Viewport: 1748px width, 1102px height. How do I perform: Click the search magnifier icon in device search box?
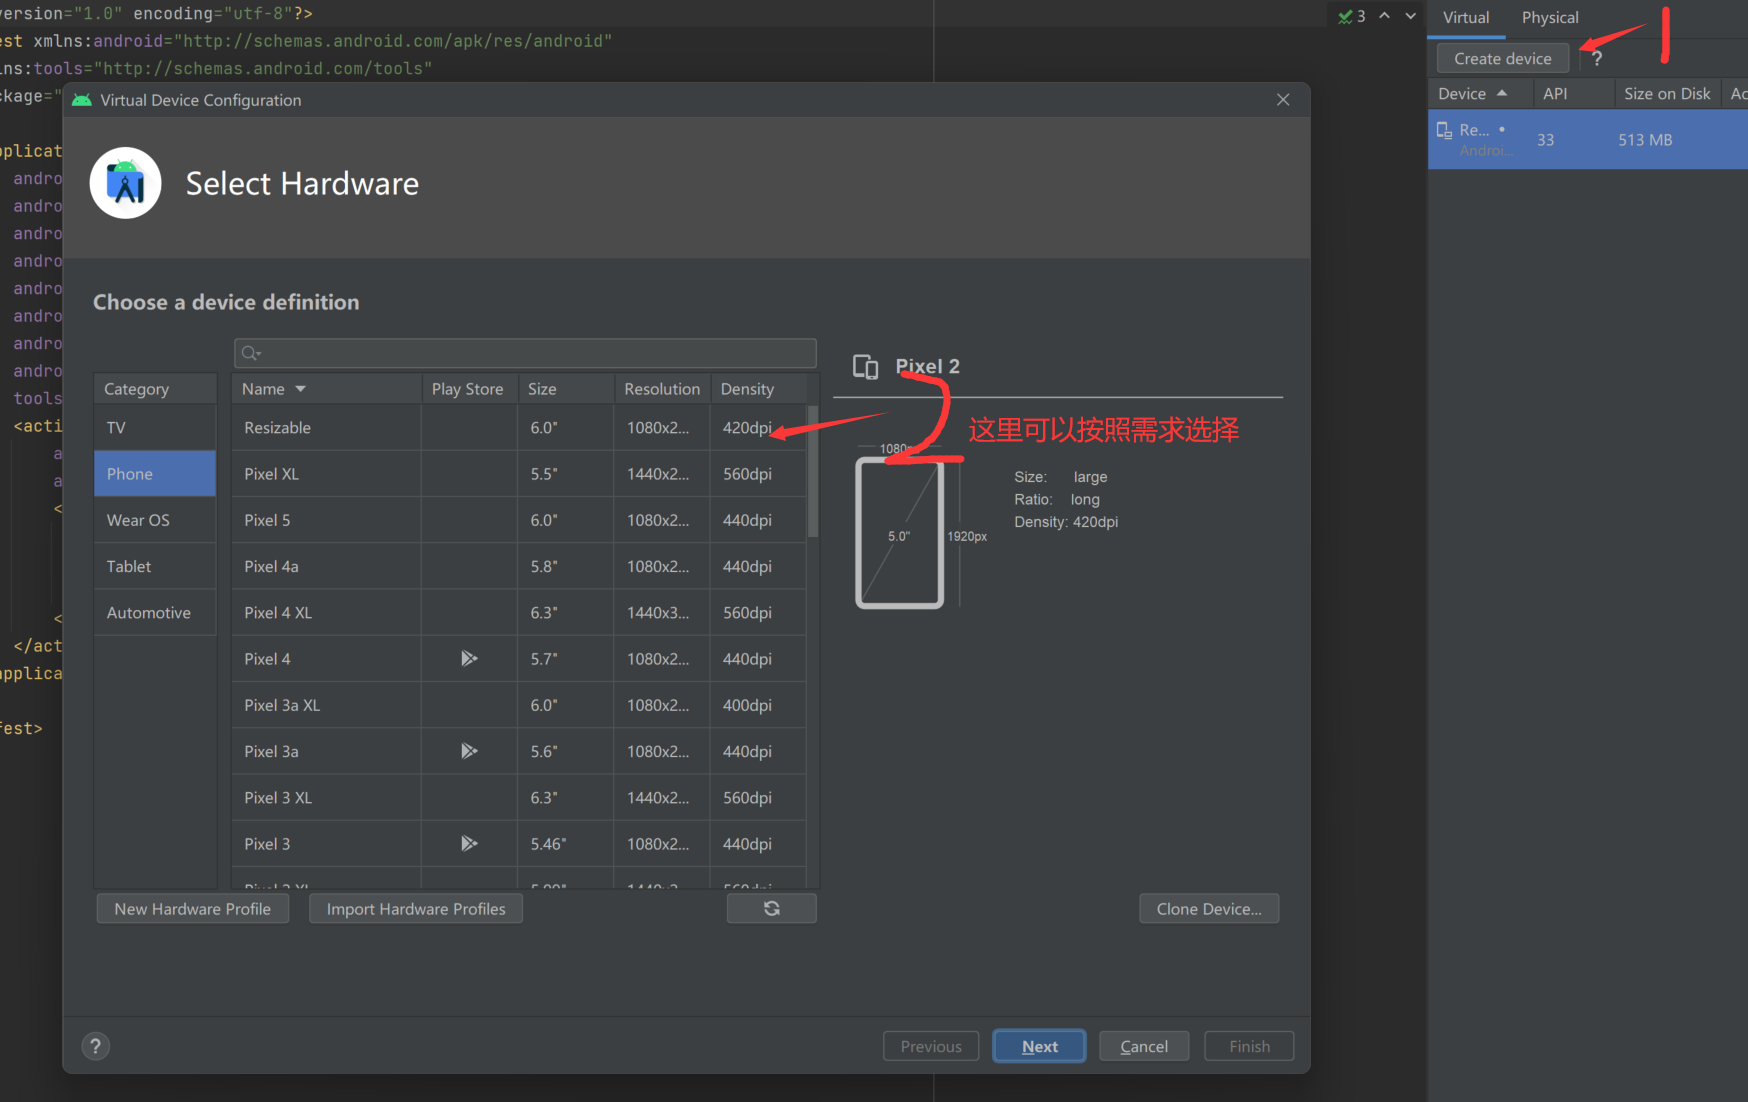coord(250,353)
